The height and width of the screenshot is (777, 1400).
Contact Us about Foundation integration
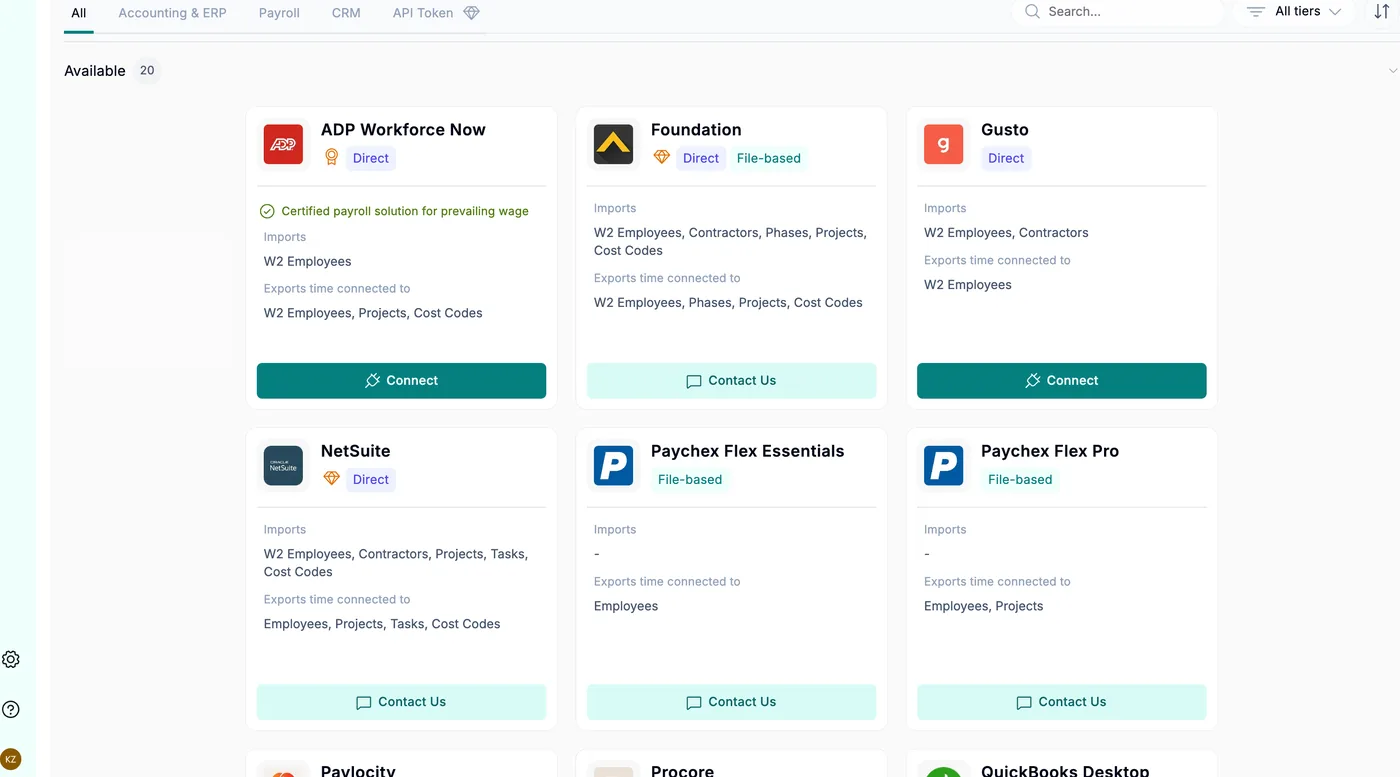point(731,381)
